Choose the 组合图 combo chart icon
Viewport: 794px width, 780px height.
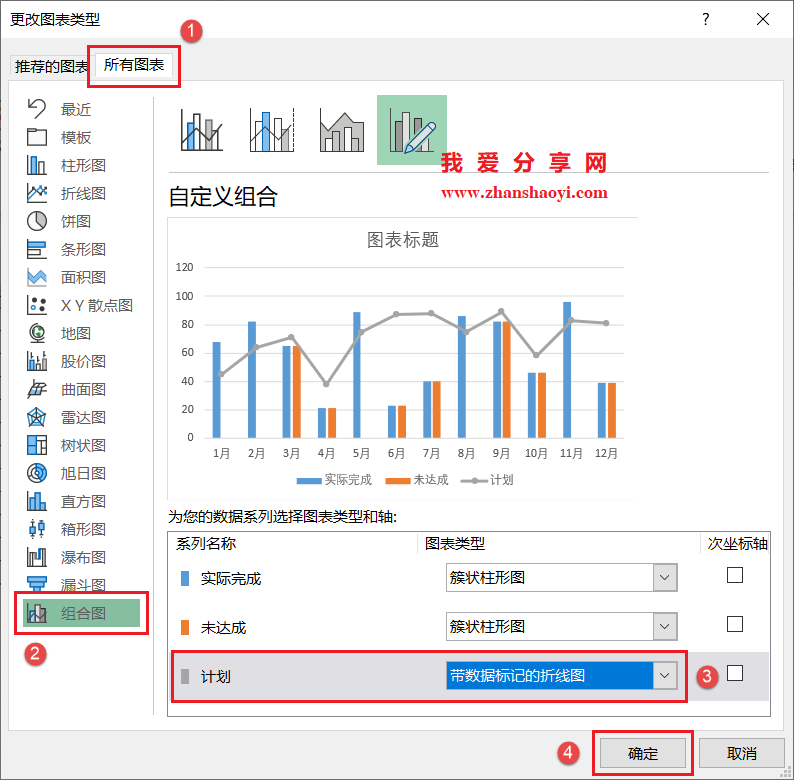pyautogui.click(x=36, y=613)
